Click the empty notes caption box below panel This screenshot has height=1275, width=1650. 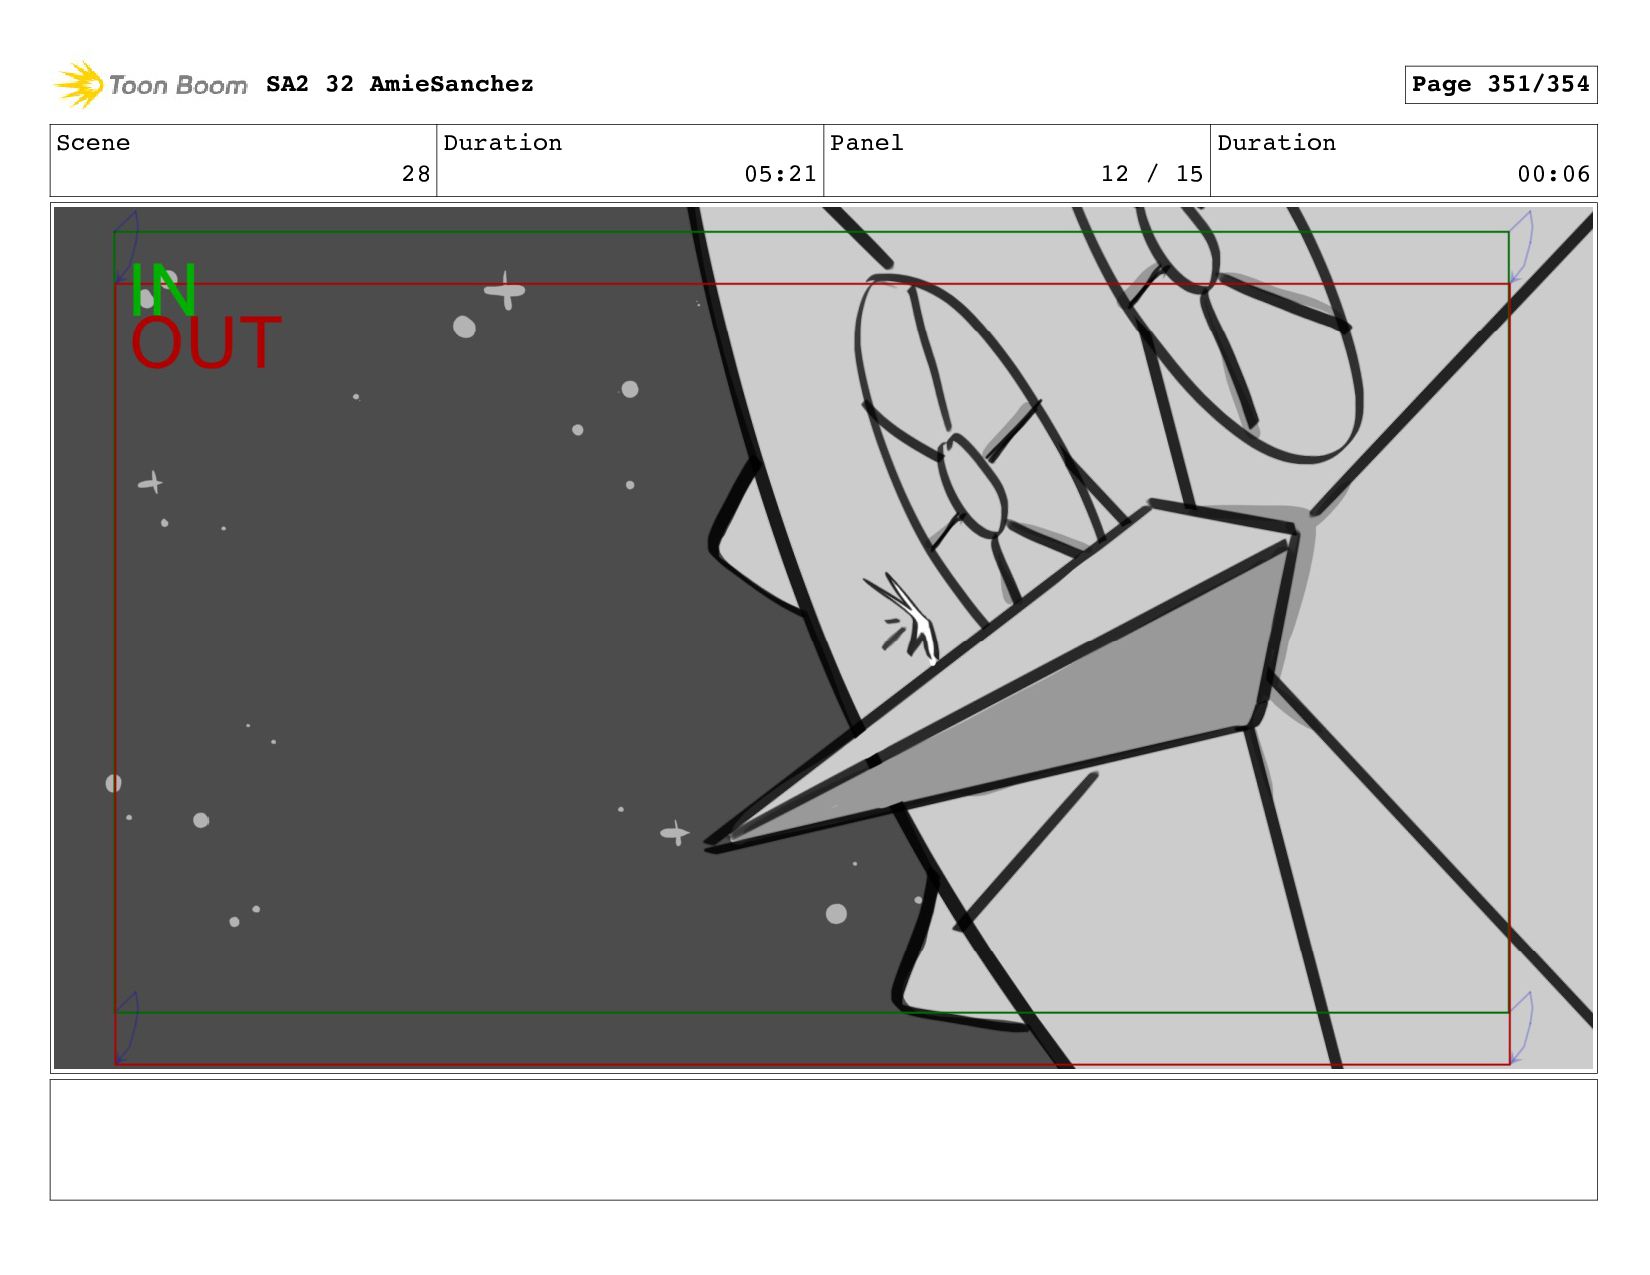coord(823,1140)
